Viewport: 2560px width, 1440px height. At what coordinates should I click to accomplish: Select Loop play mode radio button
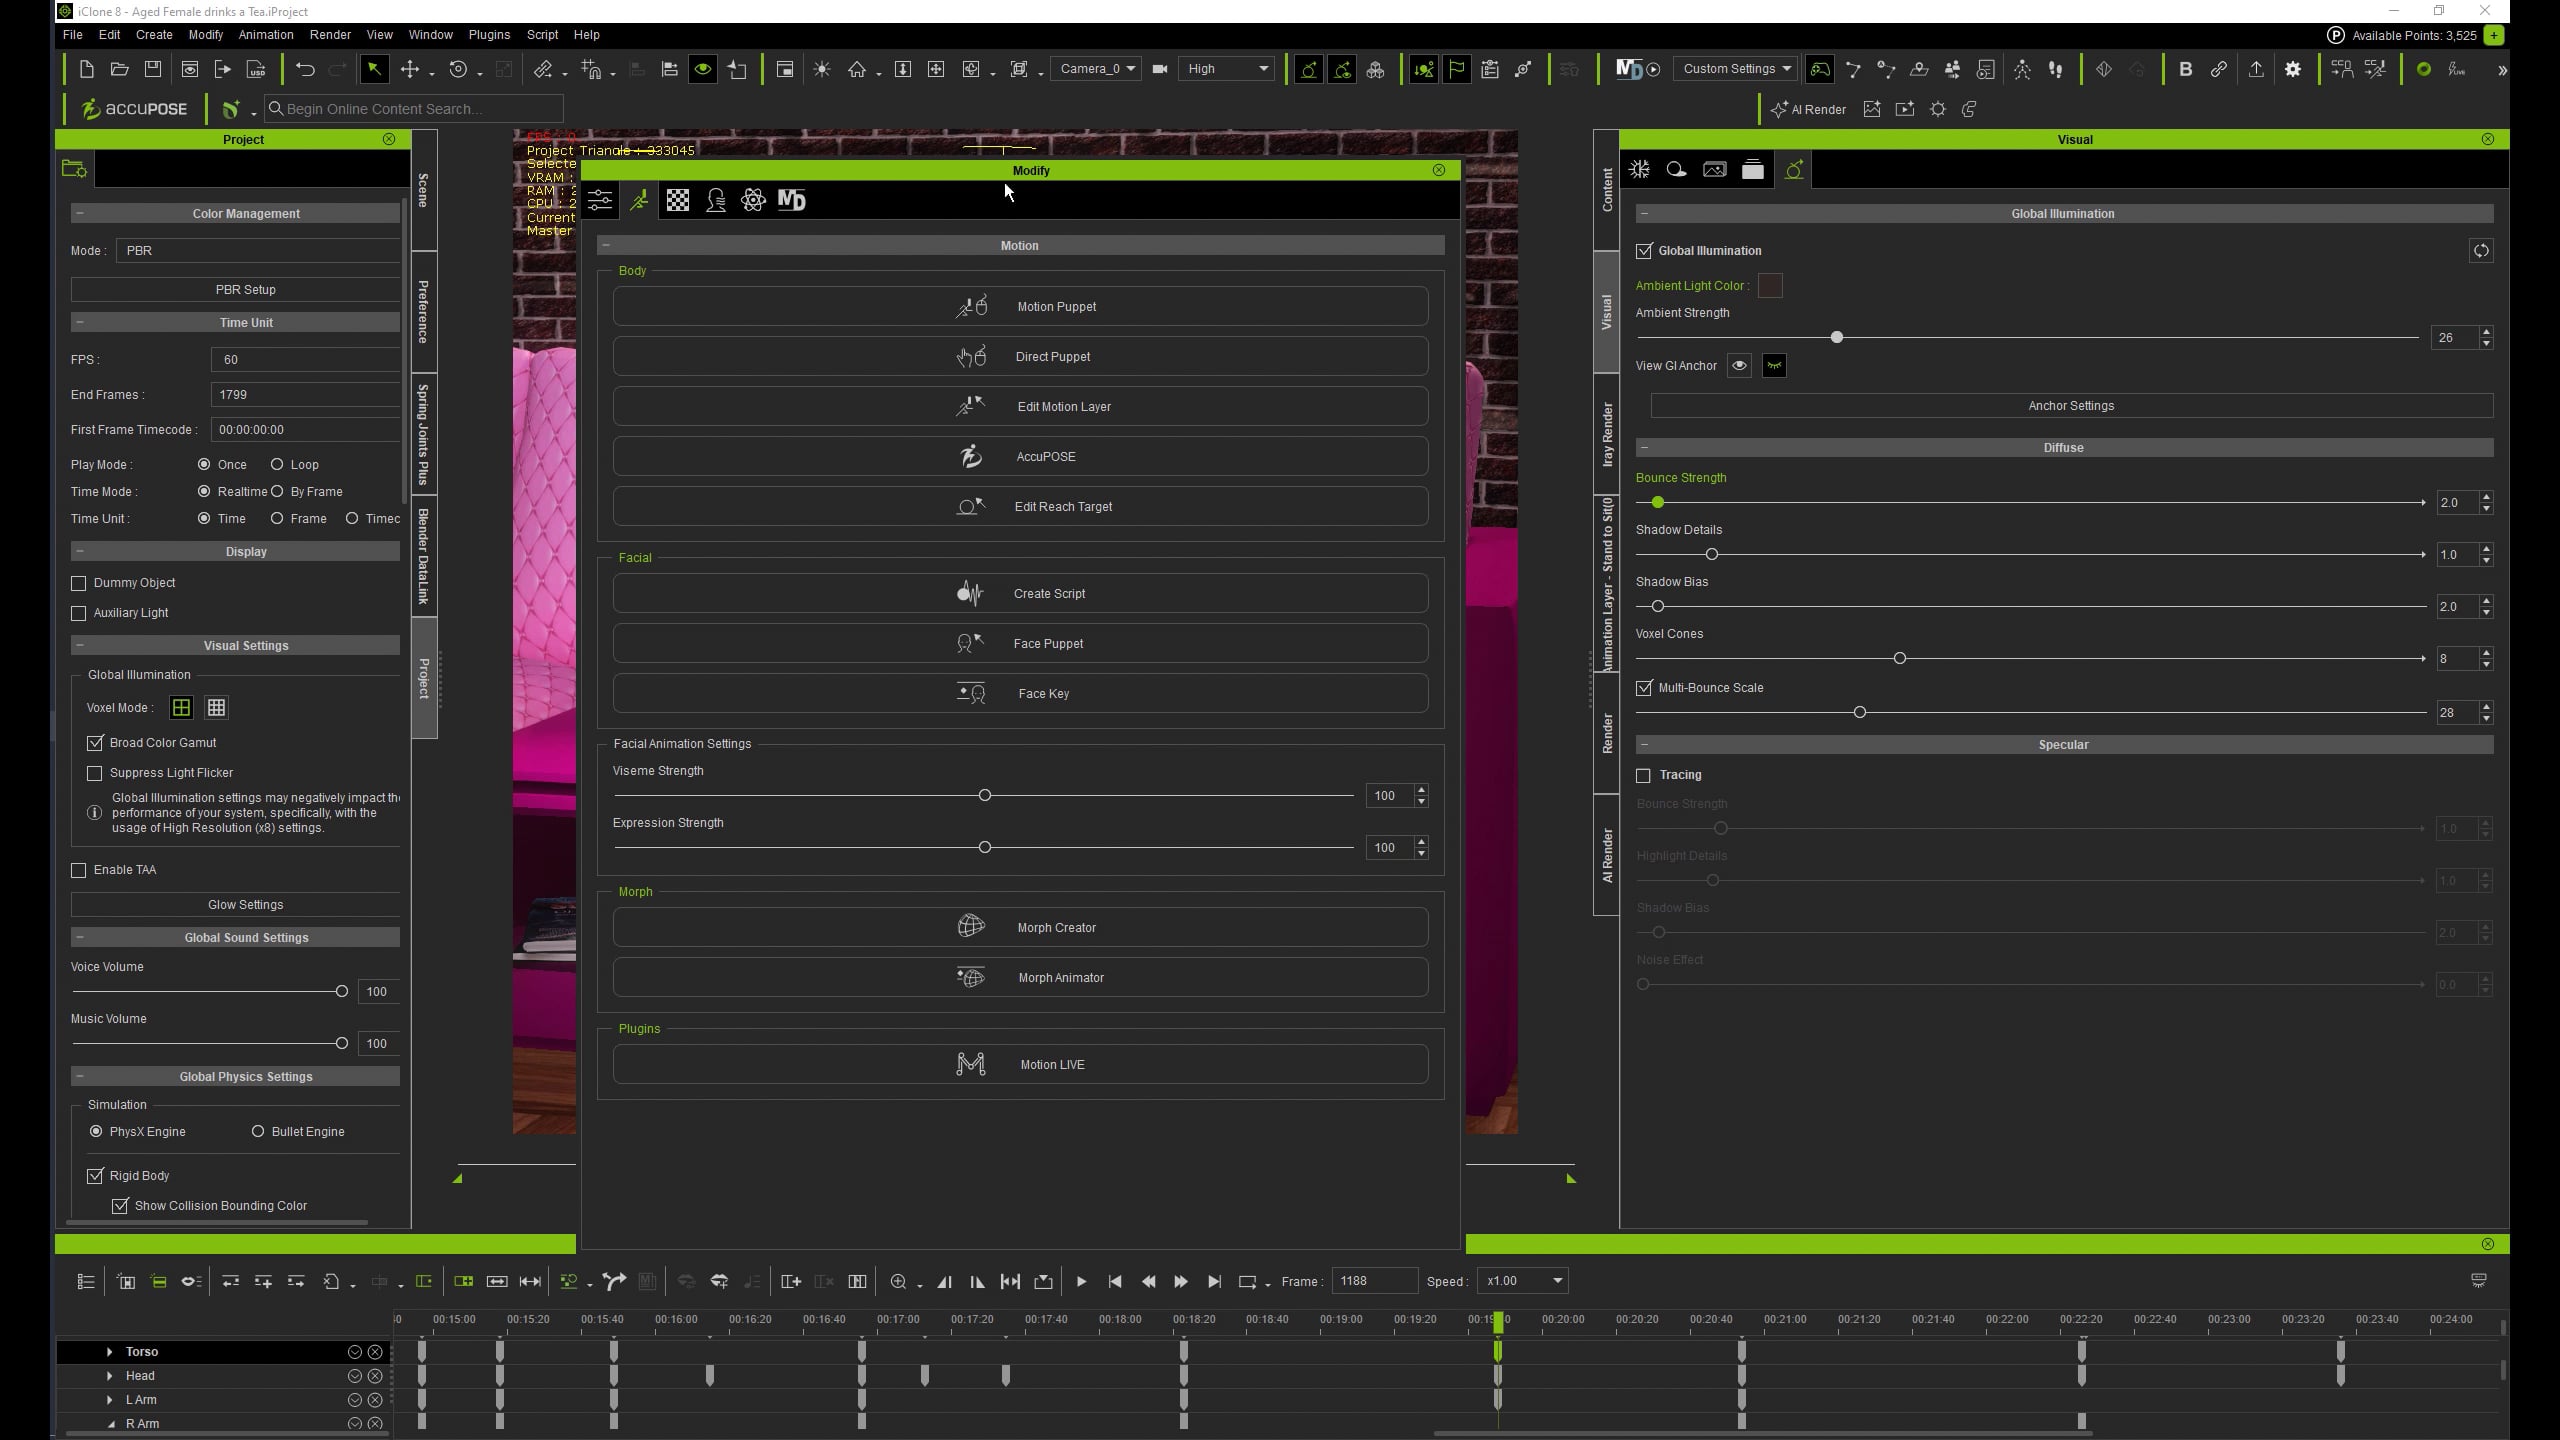tap(277, 464)
